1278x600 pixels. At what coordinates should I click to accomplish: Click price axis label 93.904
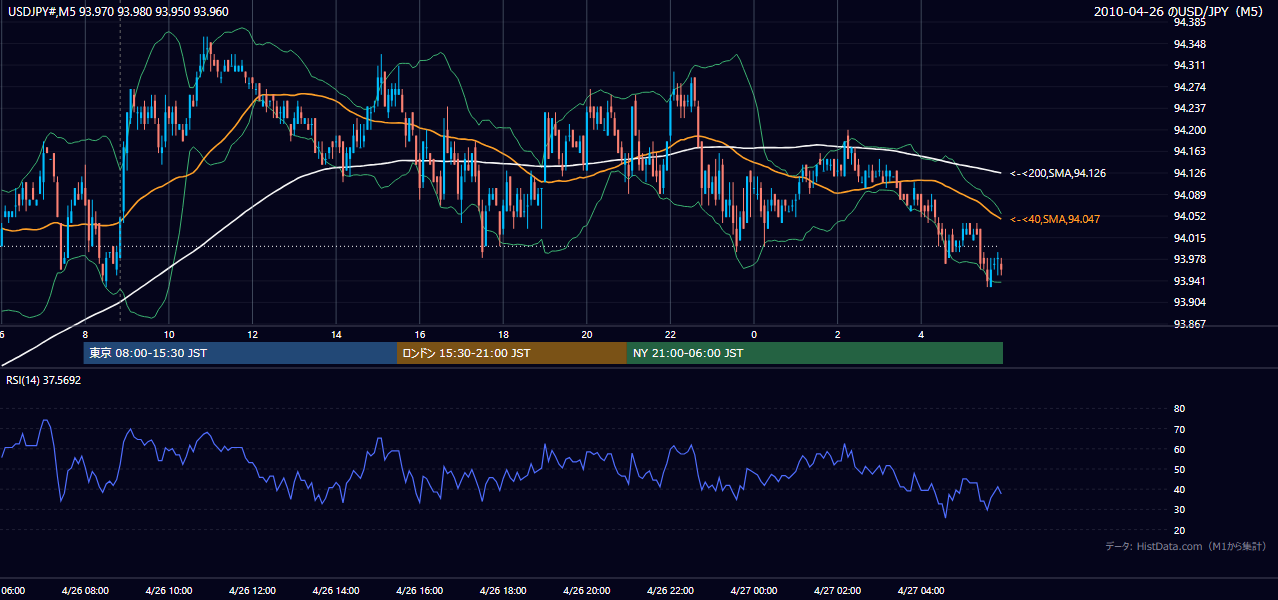(x=1189, y=302)
